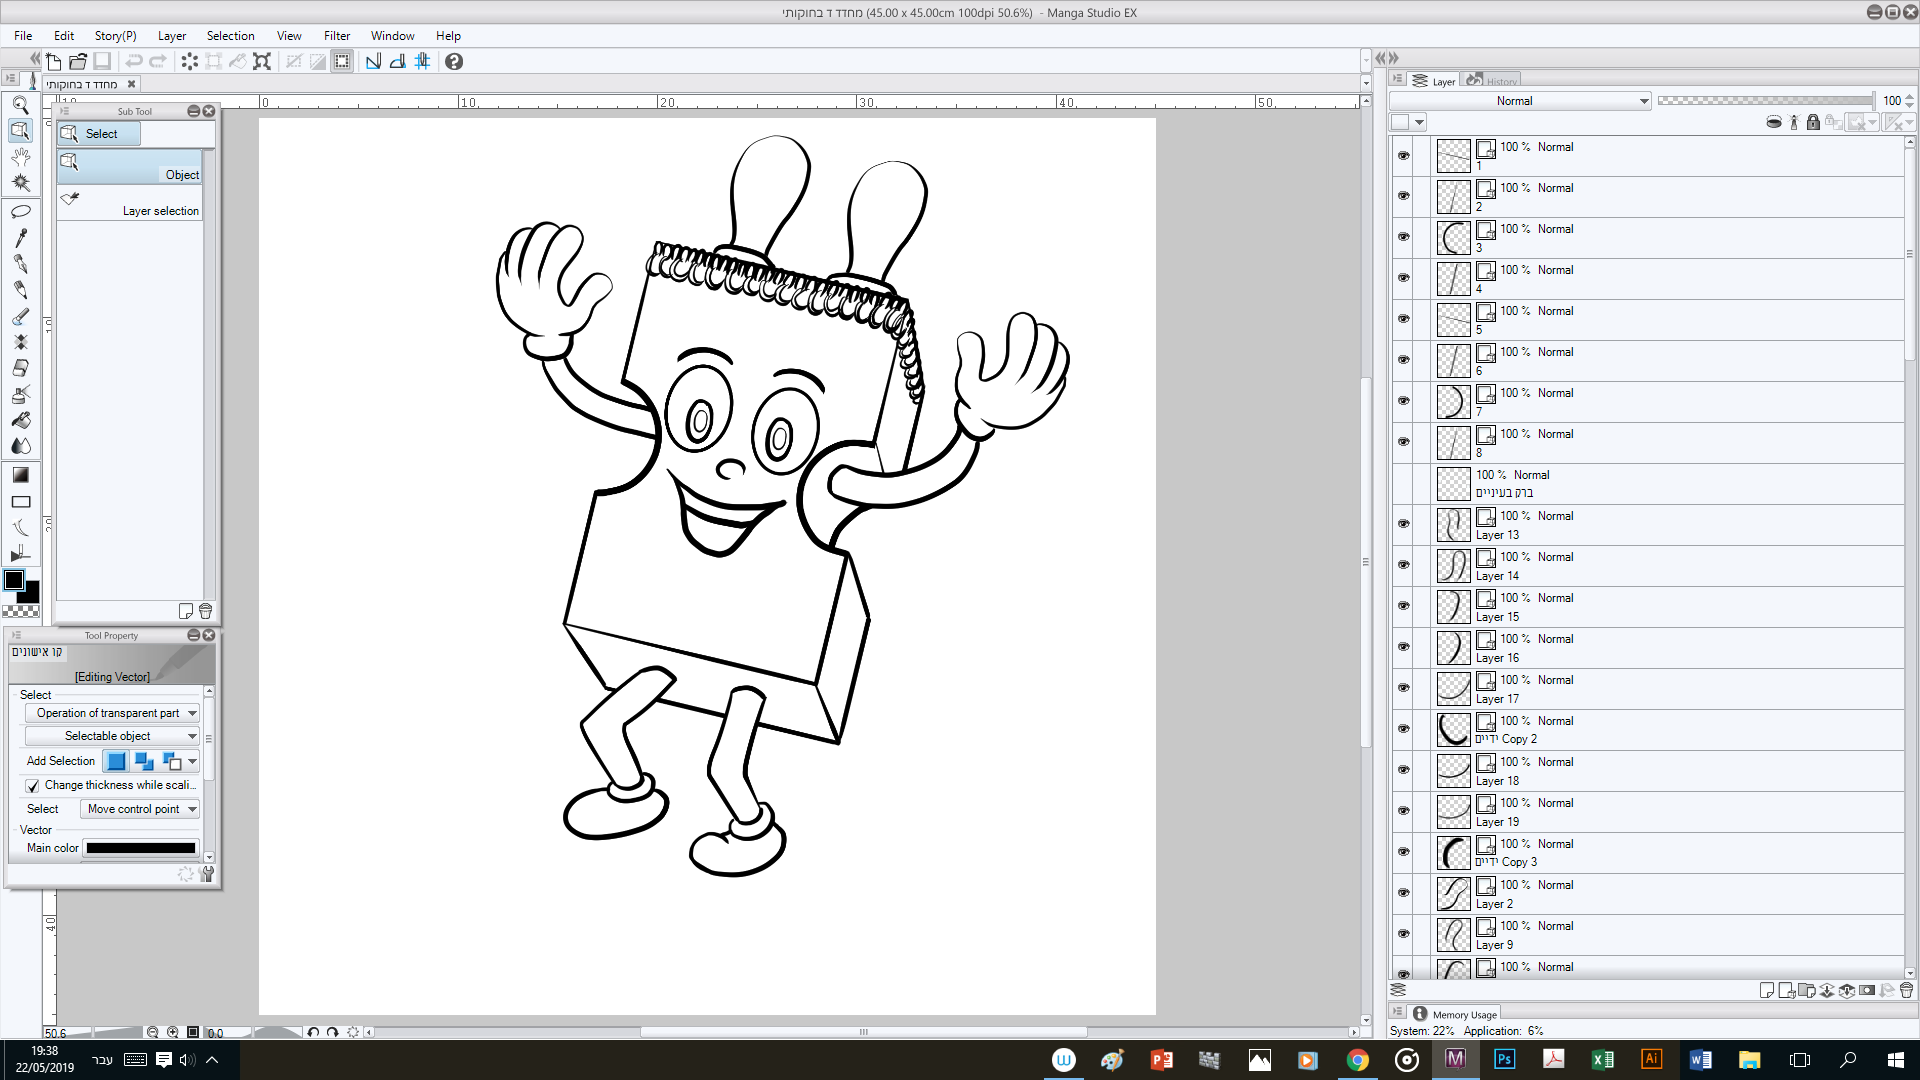Click the Vector Main color swatch
The width and height of the screenshot is (1920, 1080).
coord(141,848)
